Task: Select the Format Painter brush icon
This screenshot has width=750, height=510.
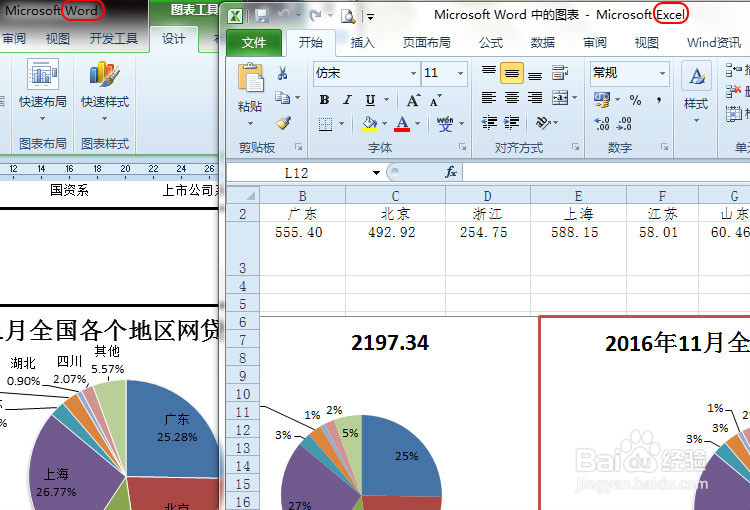Action: 283,123
